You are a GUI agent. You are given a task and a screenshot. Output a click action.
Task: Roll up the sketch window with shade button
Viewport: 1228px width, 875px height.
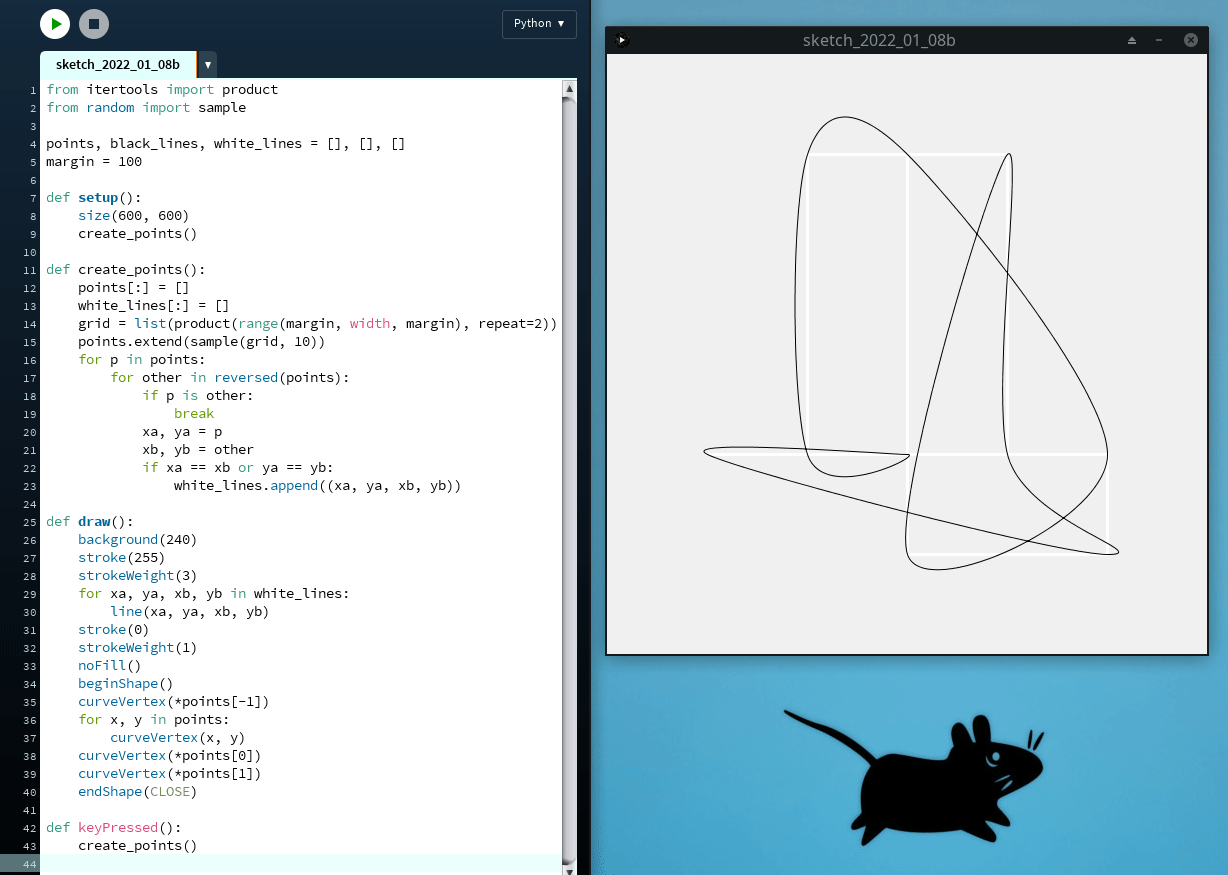click(x=1132, y=40)
